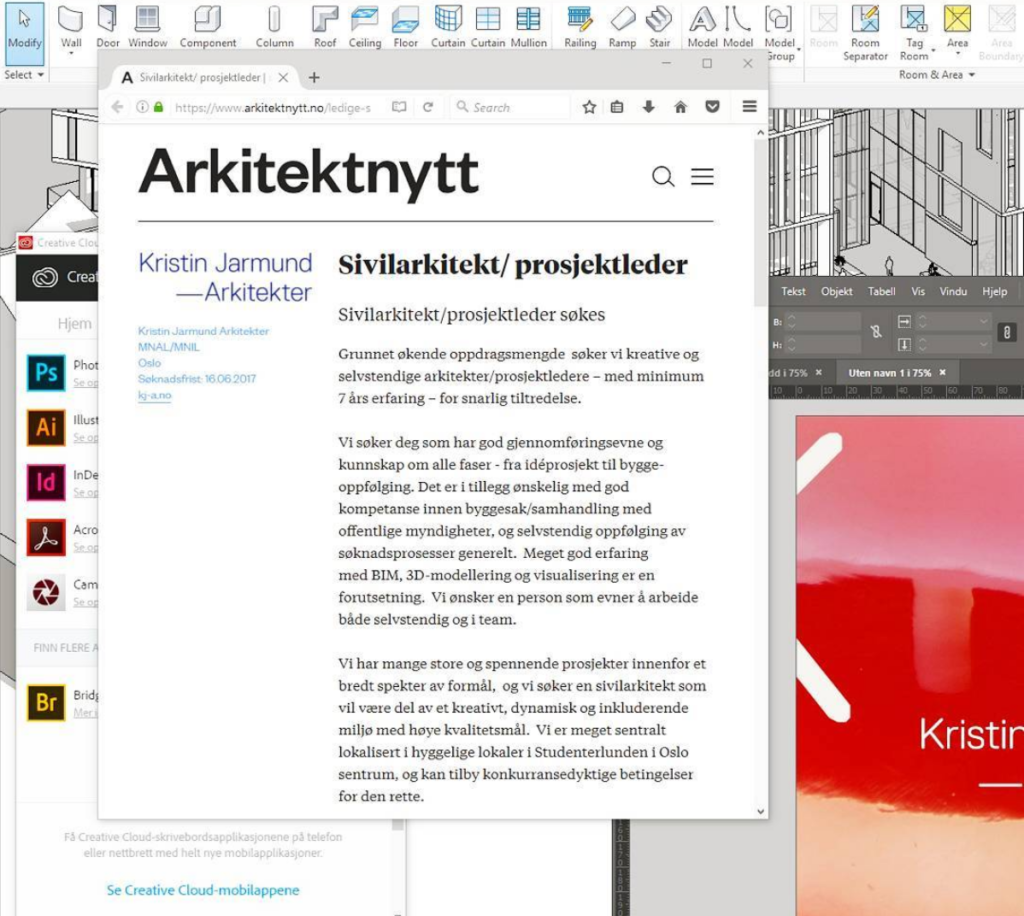
Task: Click the browser page scrollbar down arrow
Action: click(x=760, y=811)
